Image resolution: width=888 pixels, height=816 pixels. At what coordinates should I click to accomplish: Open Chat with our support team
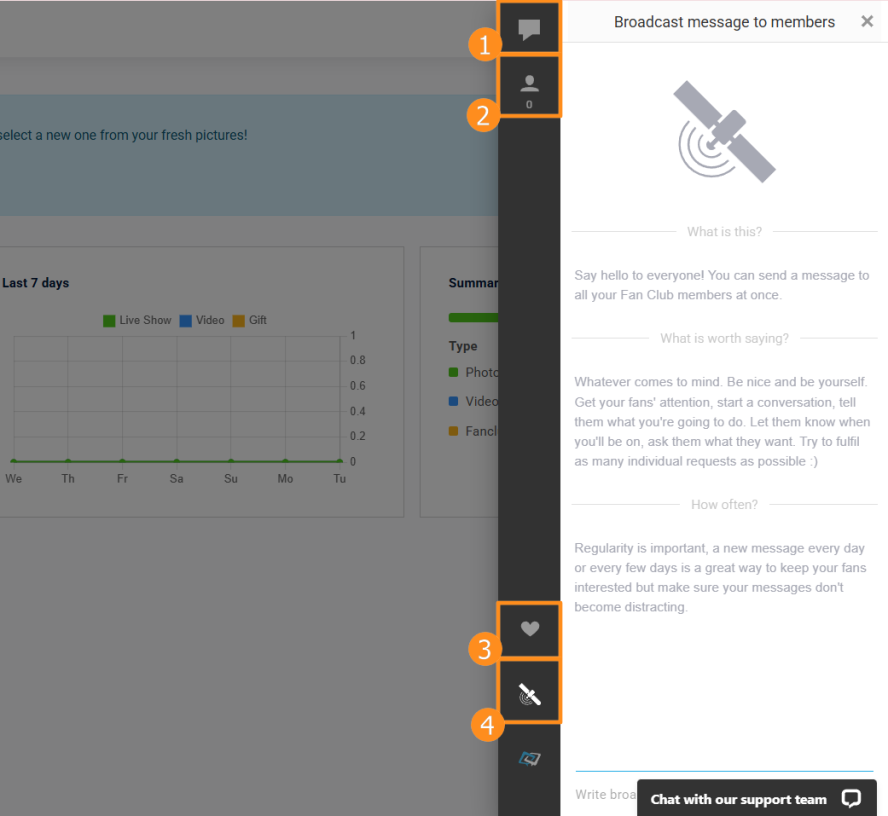point(738,799)
